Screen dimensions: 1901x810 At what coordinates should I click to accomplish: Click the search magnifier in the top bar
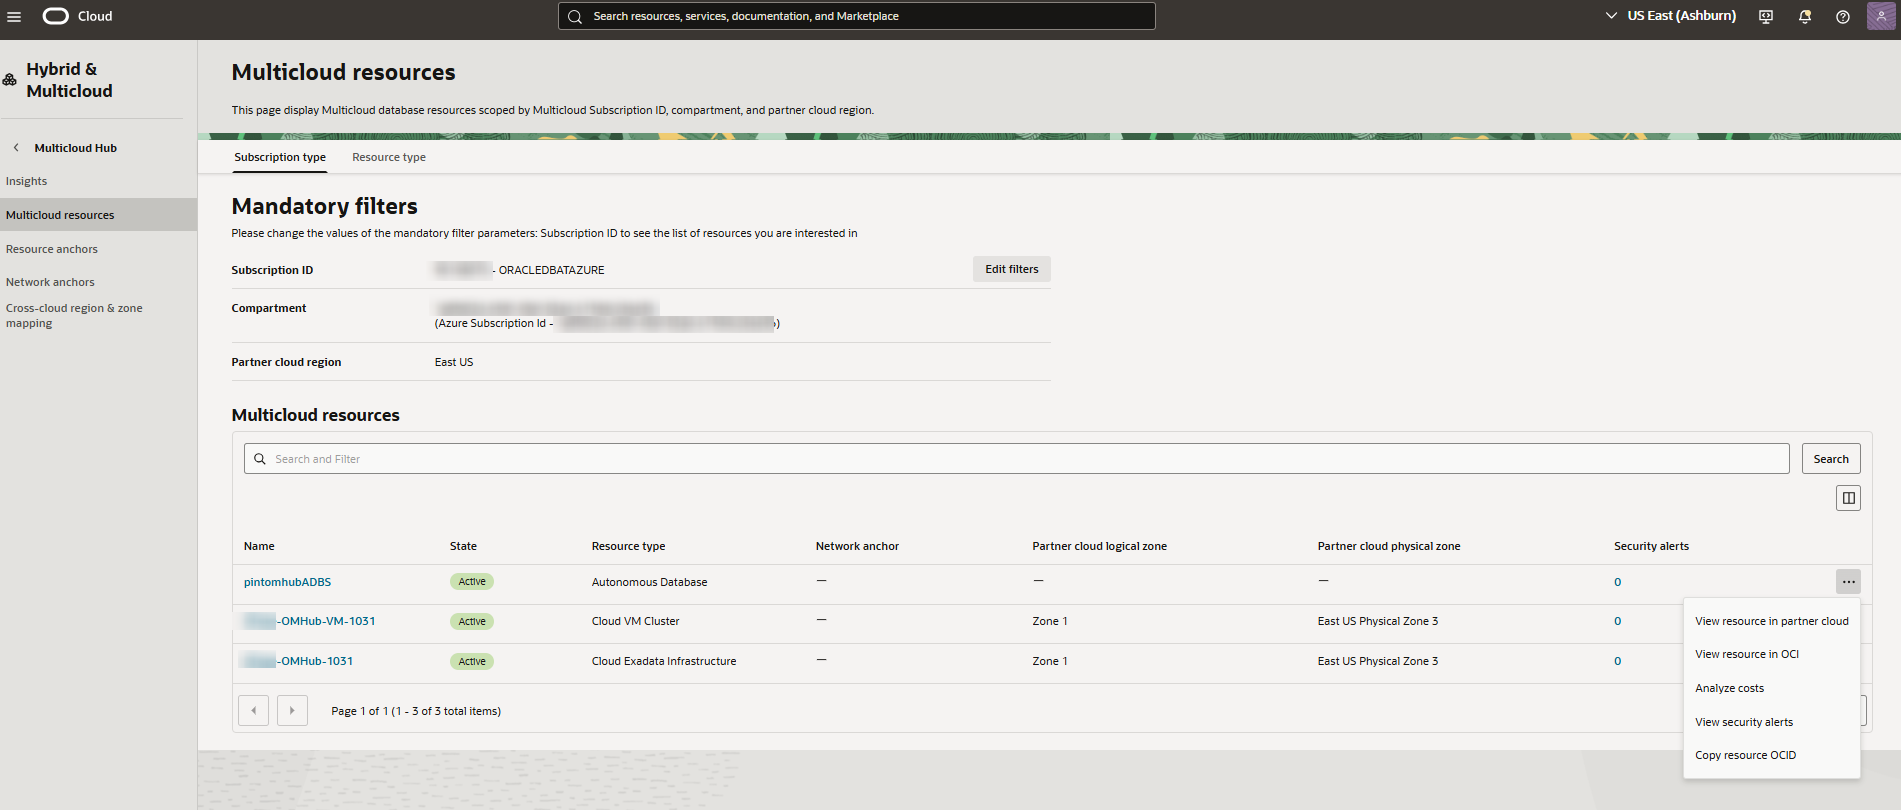pyautogui.click(x=575, y=16)
